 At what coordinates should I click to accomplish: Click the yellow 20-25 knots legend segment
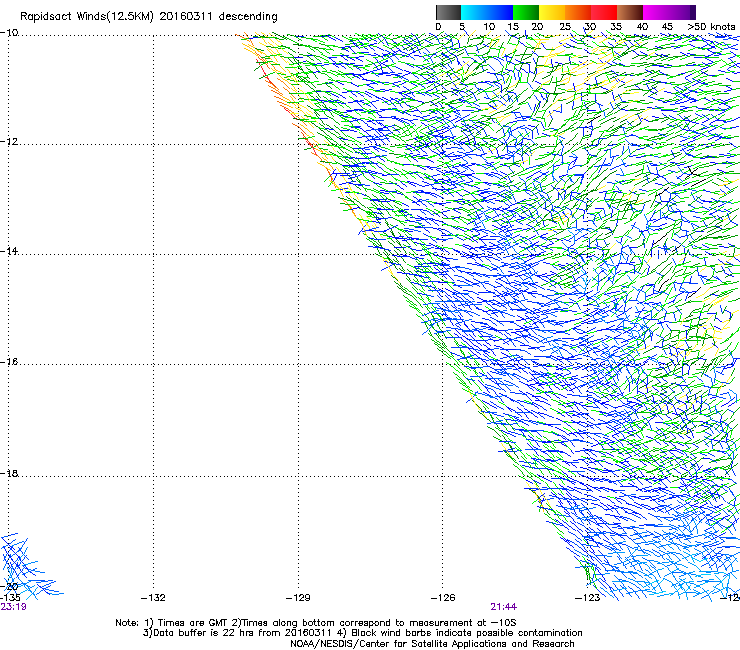tap(552, 12)
